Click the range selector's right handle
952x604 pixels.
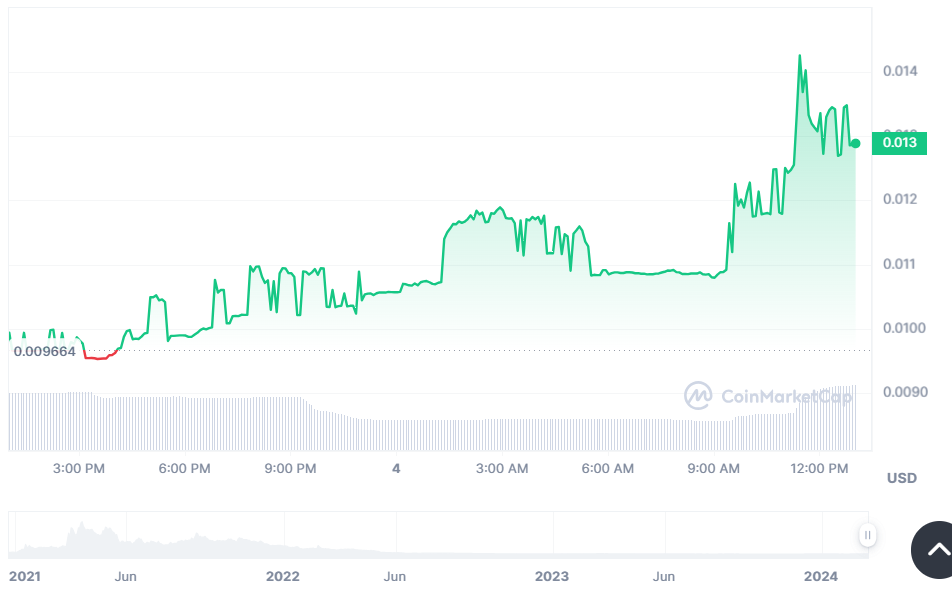tap(867, 535)
